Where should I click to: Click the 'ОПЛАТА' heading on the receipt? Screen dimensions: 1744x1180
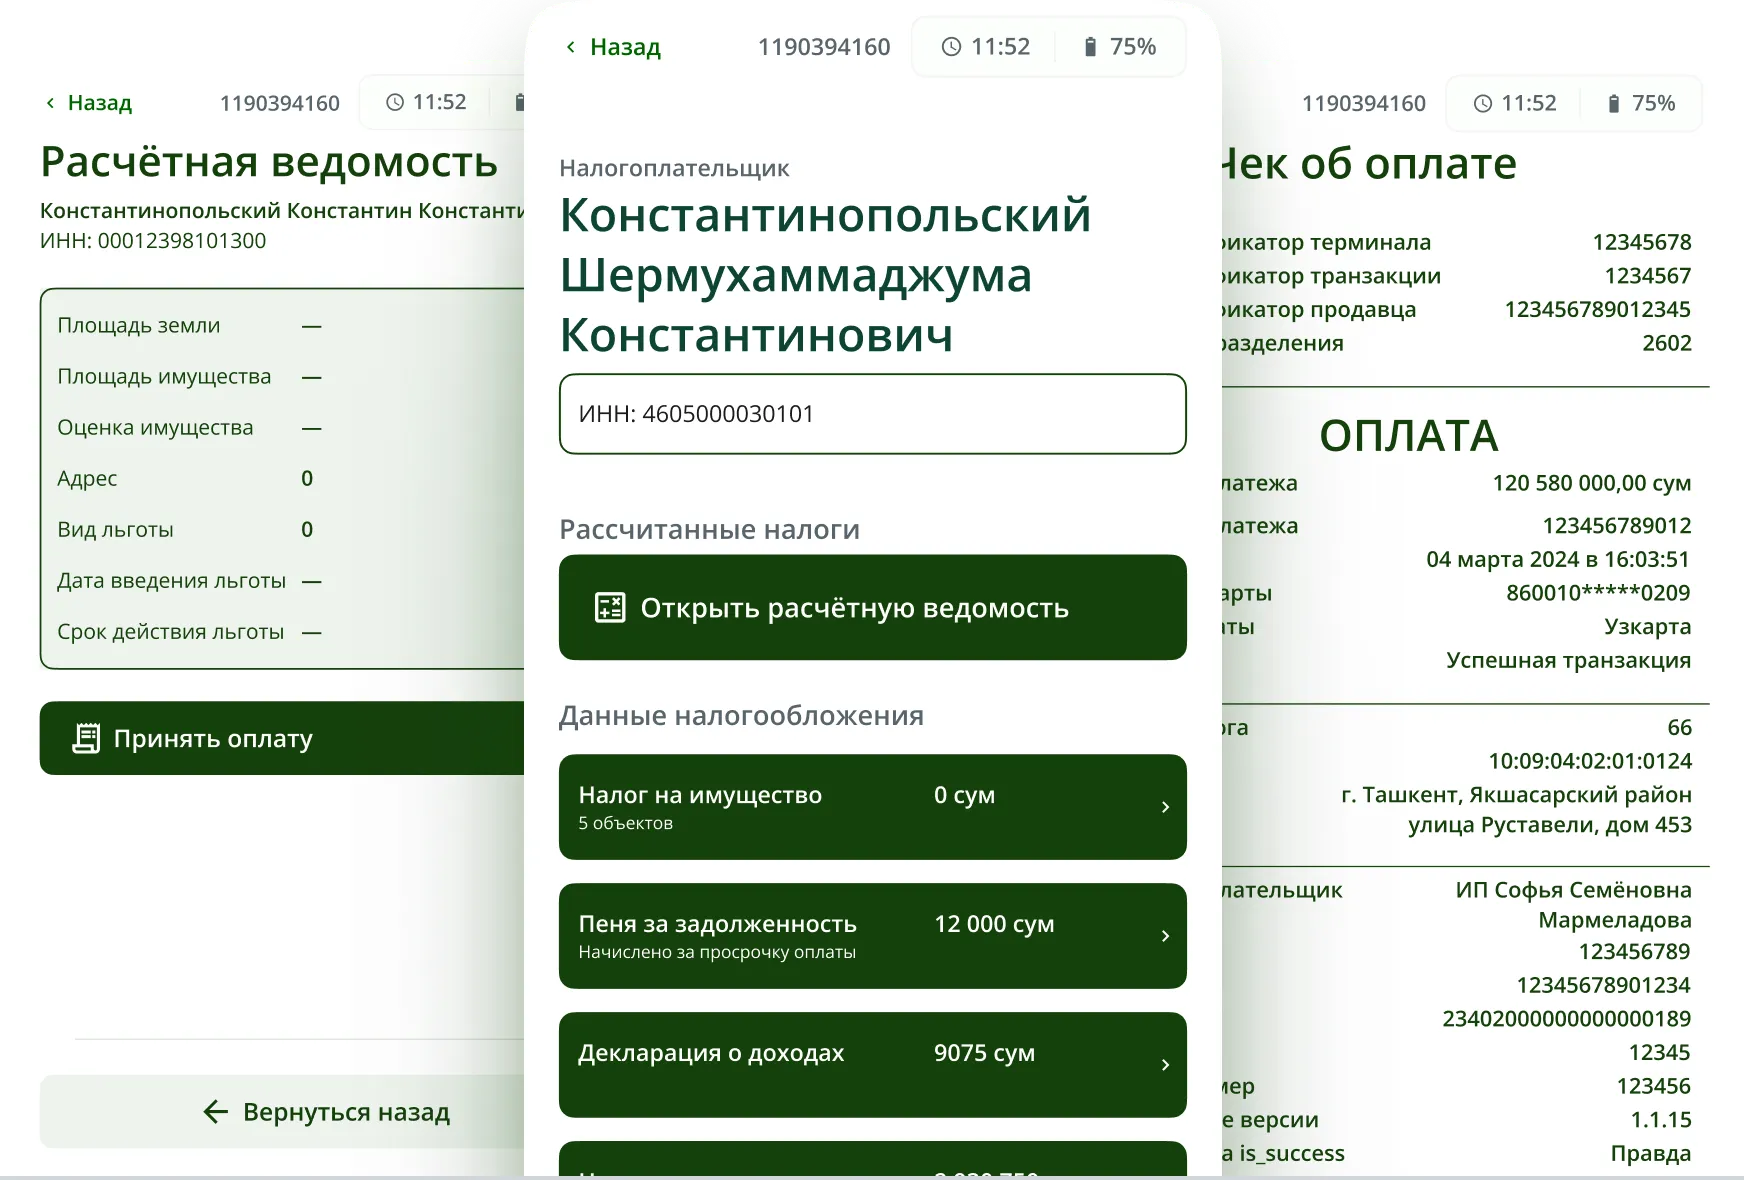pyautogui.click(x=1408, y=435)
